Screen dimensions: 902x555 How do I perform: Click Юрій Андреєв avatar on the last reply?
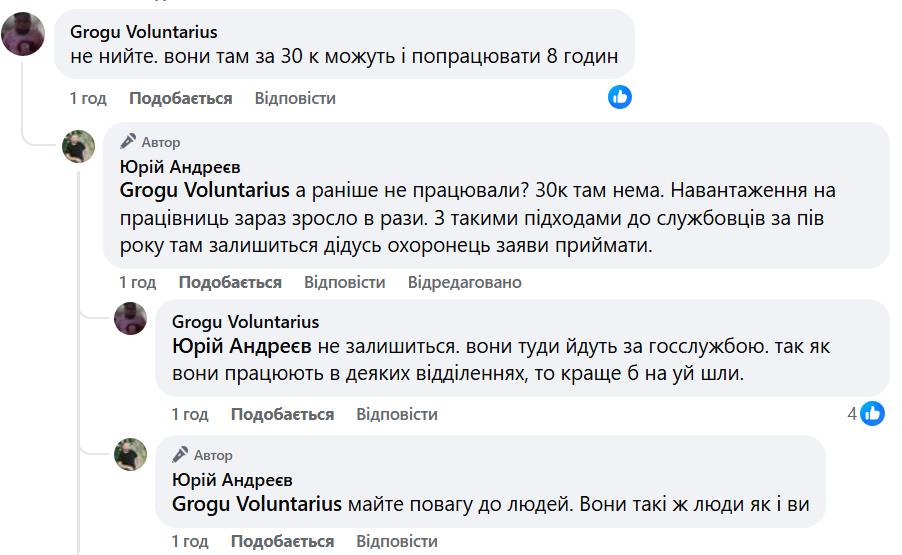131,454
